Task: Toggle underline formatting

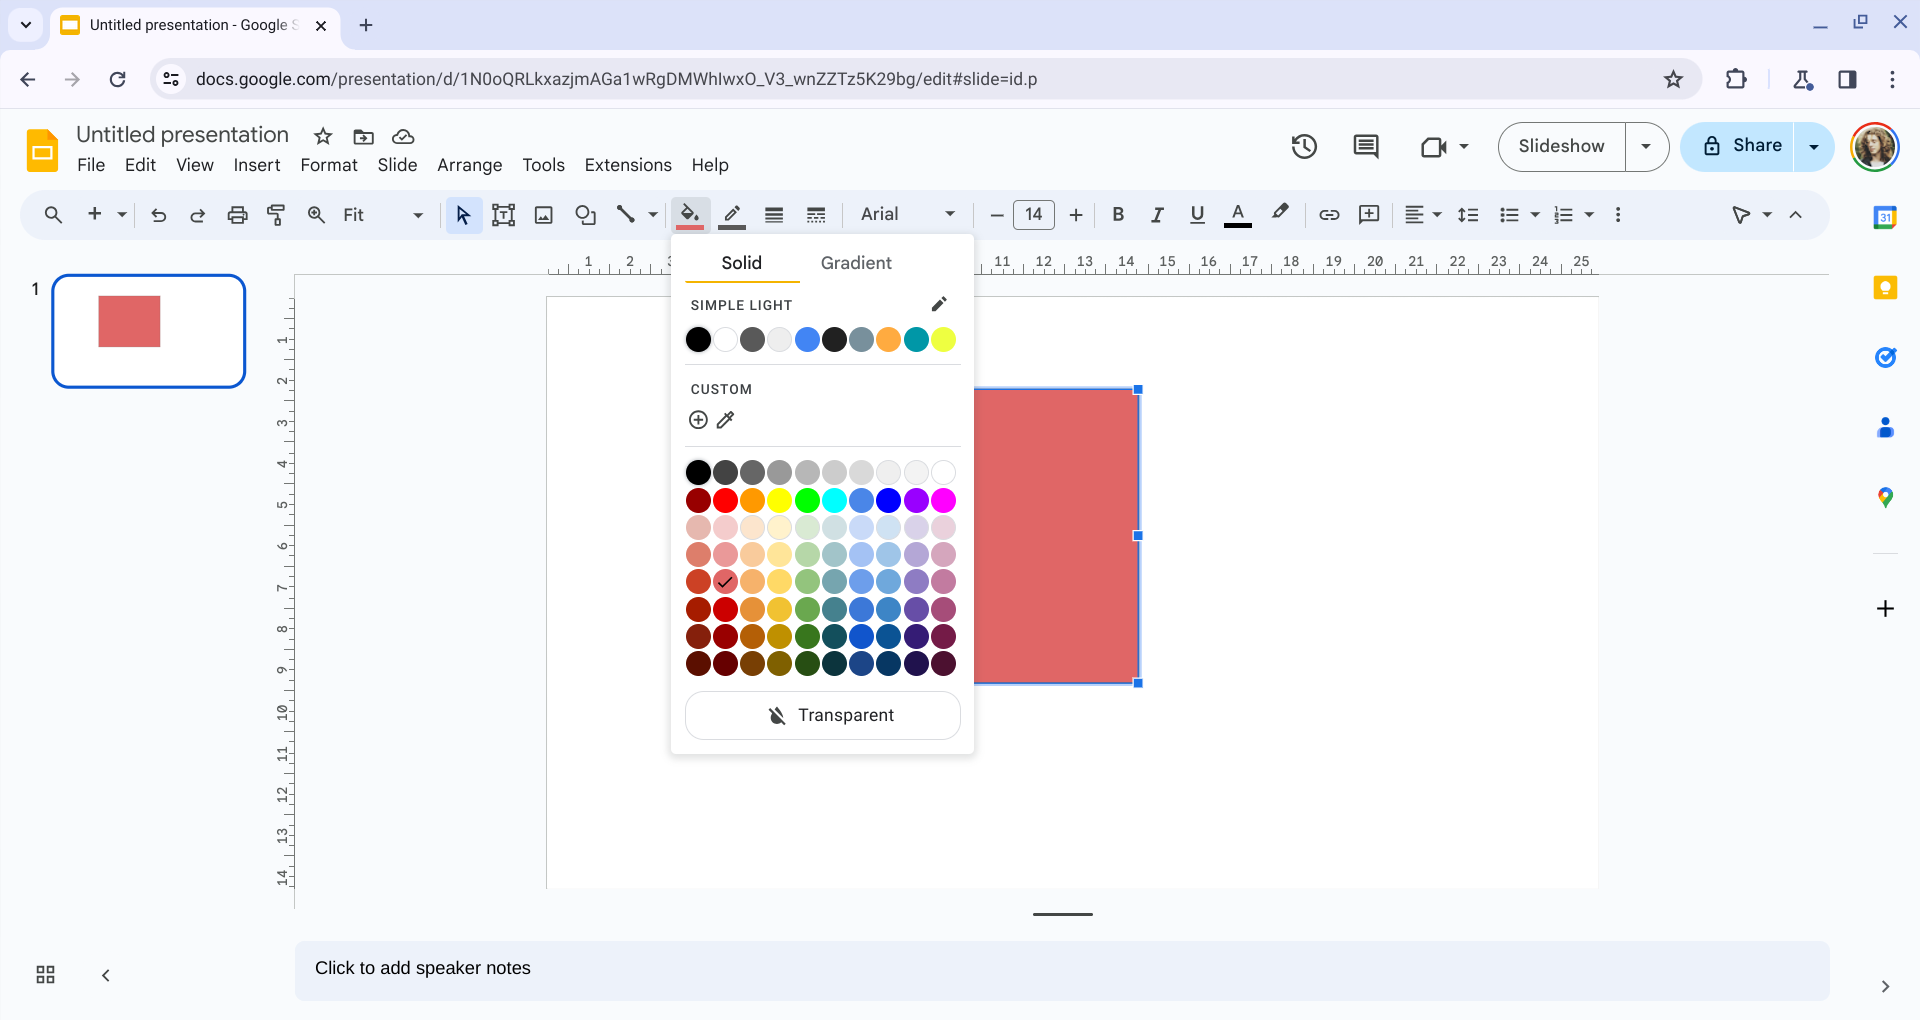Action: click(1197, 215)
